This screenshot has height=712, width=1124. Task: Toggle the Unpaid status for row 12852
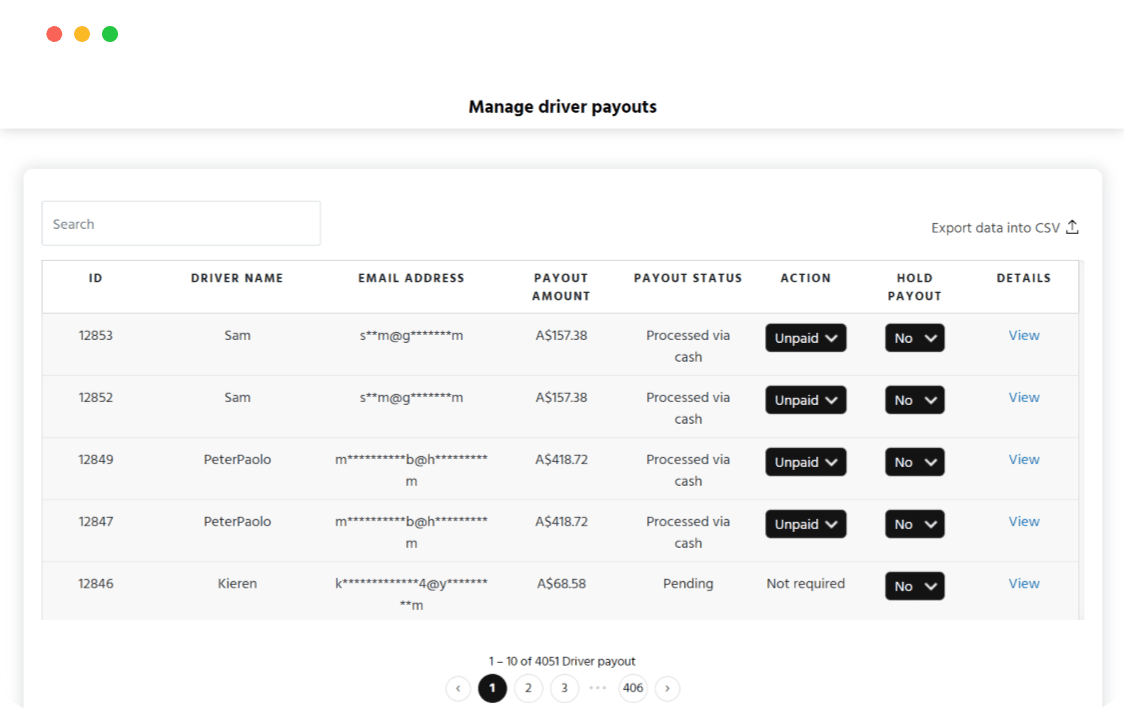(x=806, y=399)
